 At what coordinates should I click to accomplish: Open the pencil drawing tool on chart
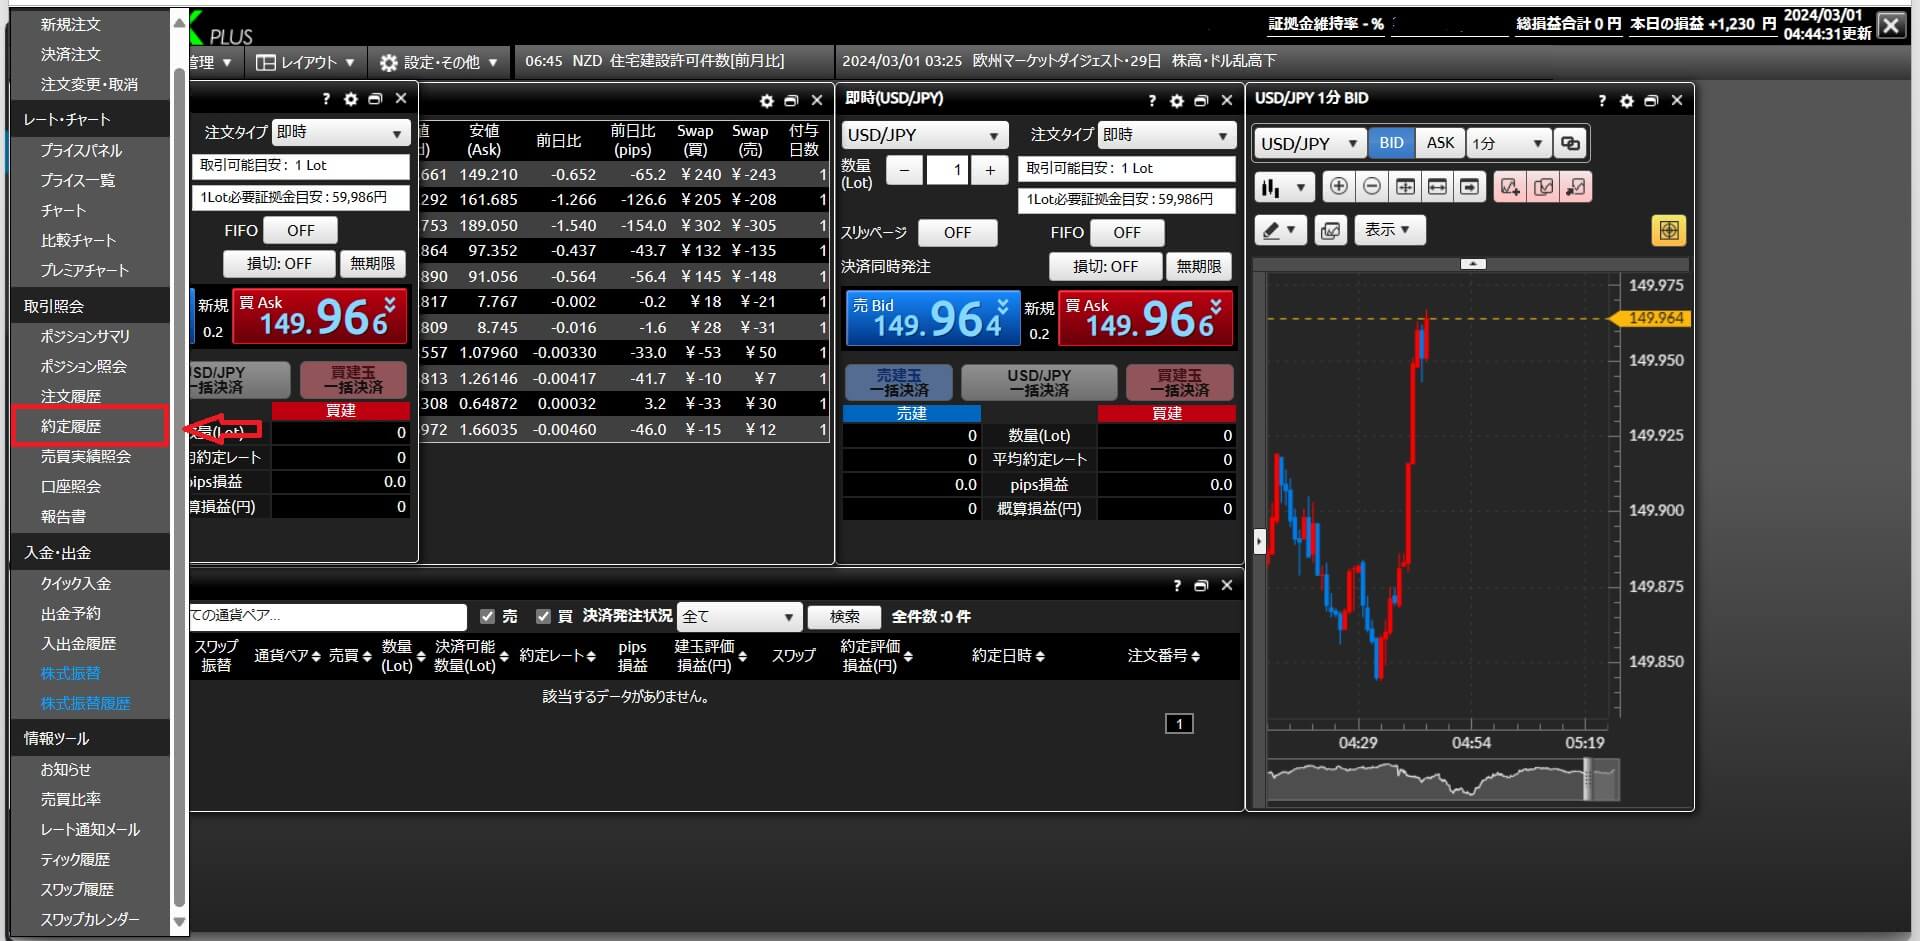[x=1279, y=231]
